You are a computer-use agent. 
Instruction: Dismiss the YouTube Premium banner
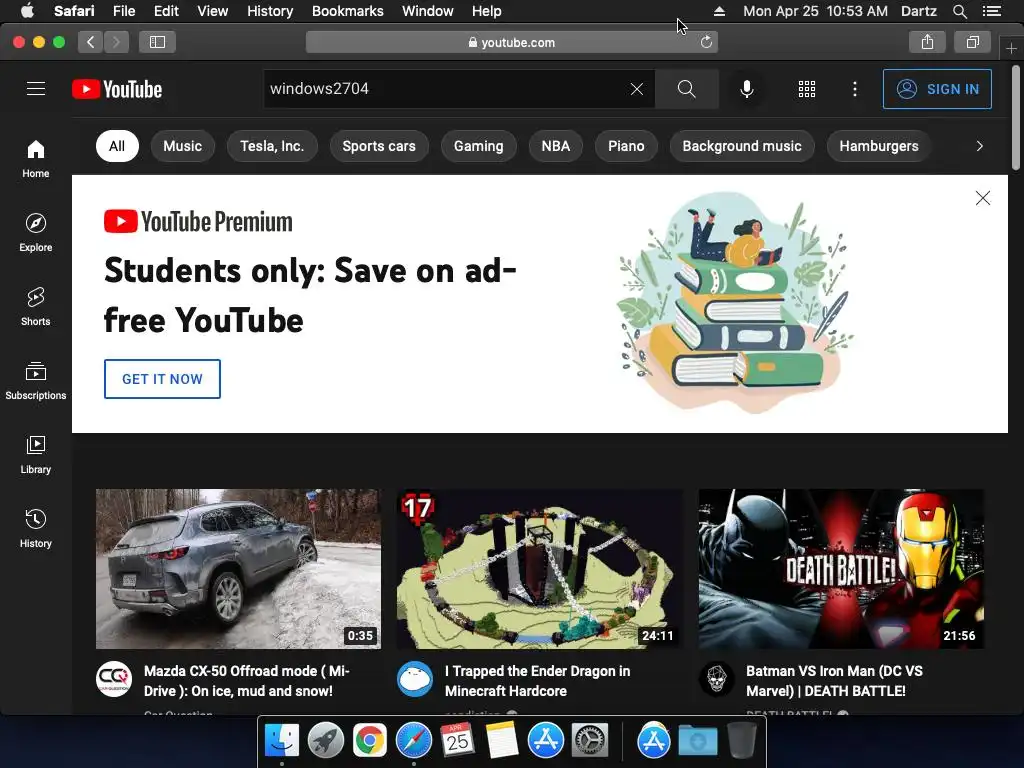pos(982,198)
